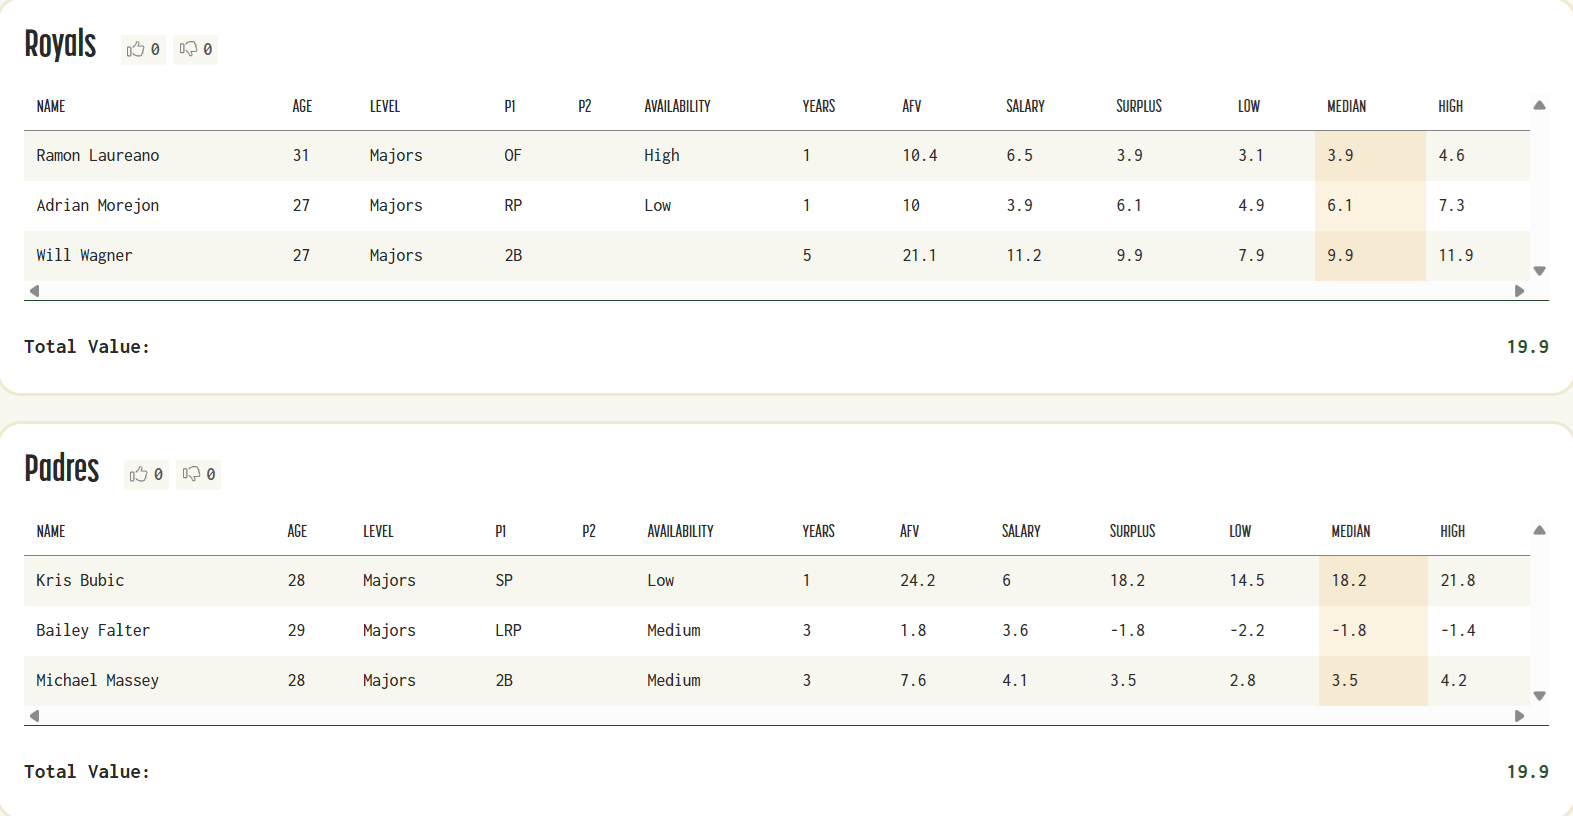The height and width of the screenshot is (816, 1573).
Task: Click the left arrow of the Royals horizontal scrollbar
Action: (x=33, y=291)
